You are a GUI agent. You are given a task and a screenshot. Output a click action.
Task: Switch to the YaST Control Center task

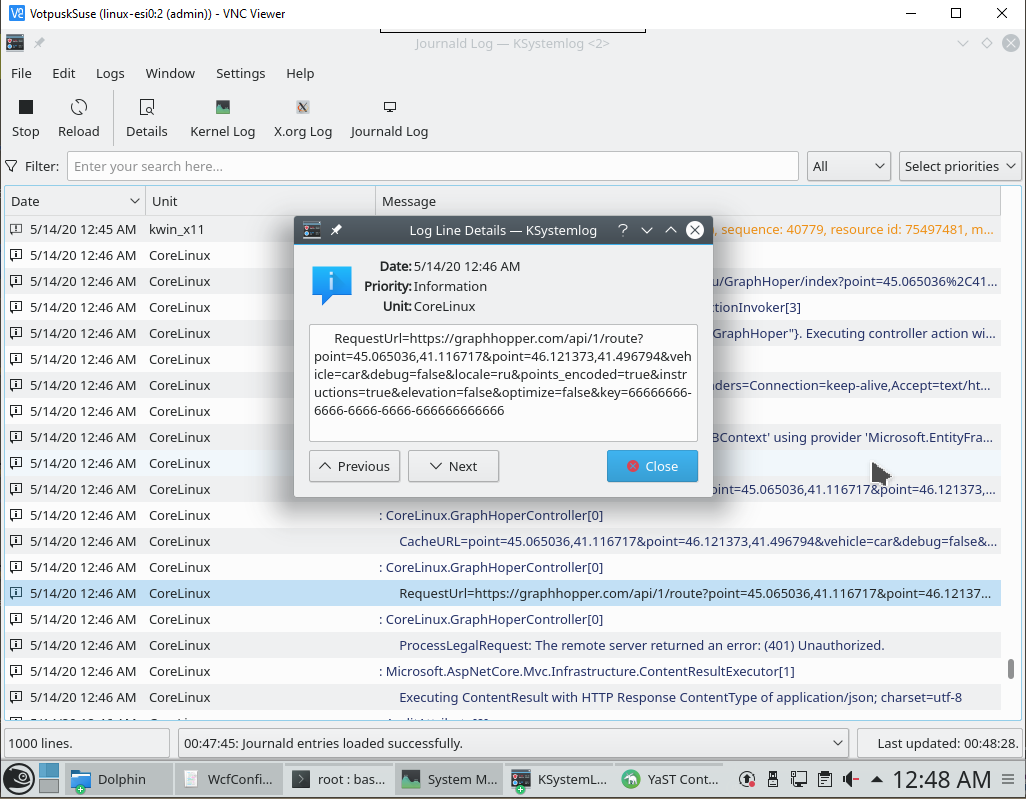[669, 779]
